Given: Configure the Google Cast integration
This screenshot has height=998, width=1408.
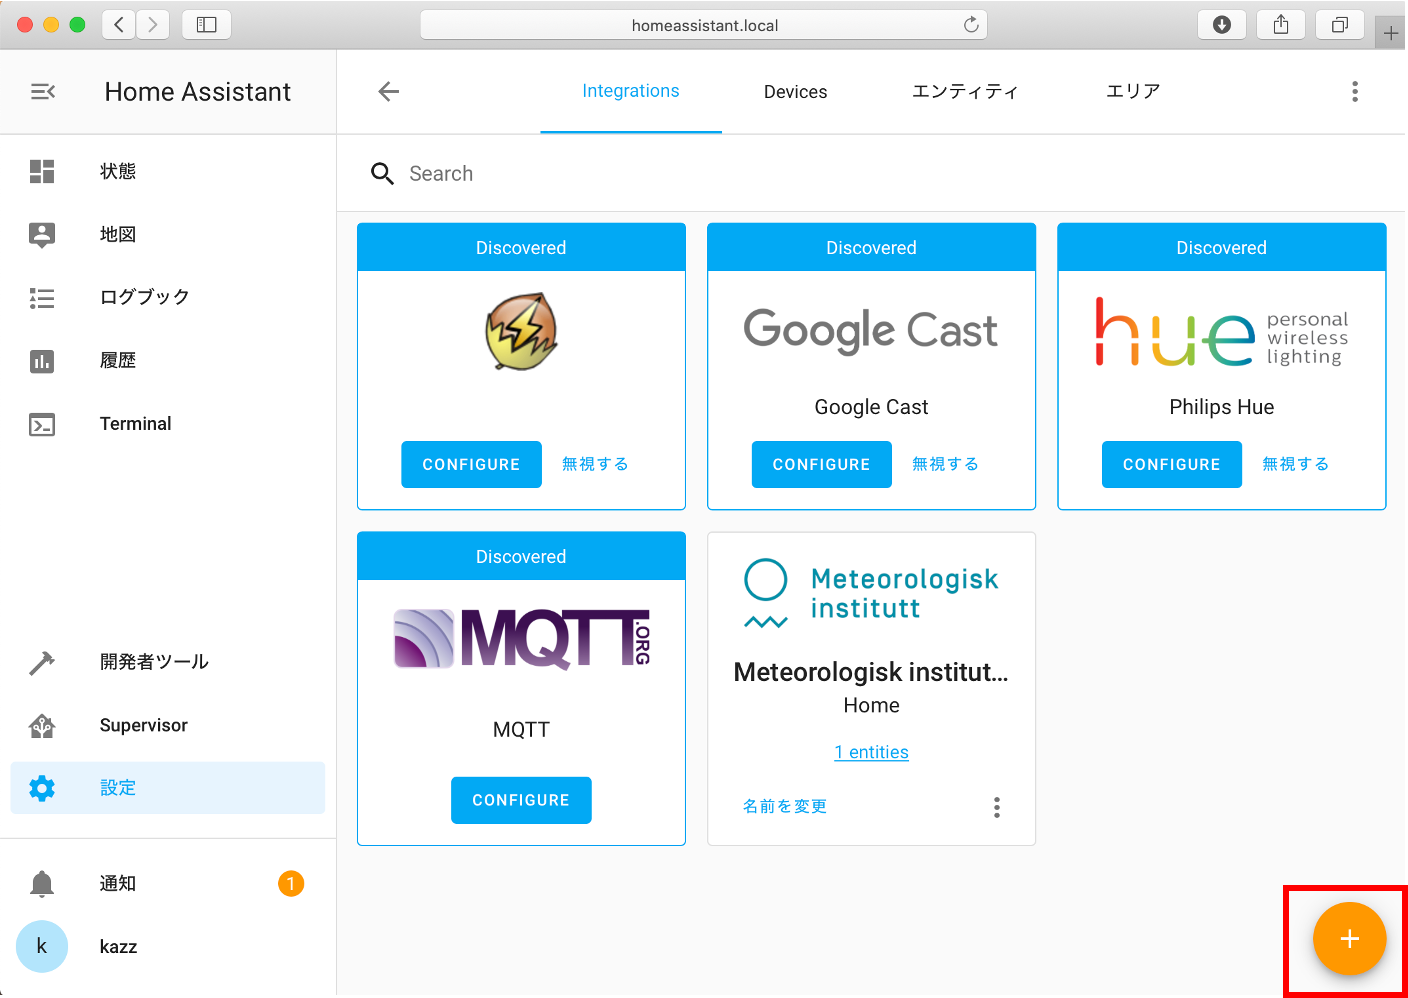Looking at the screenshot, I should click(821, 465).
